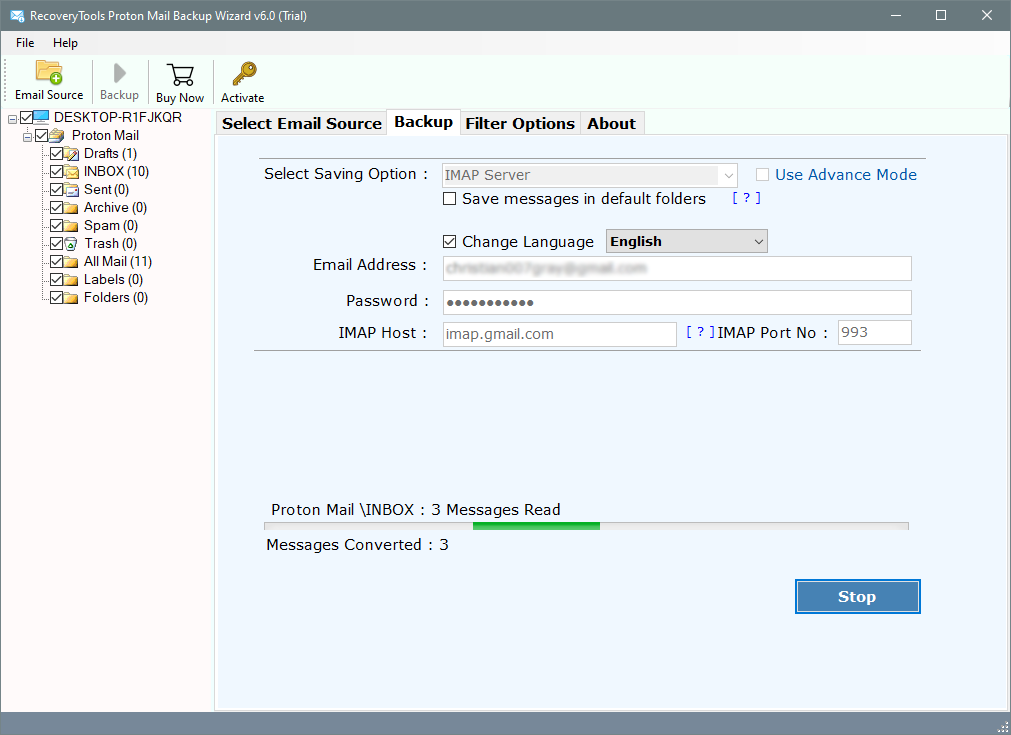Image resolution: width=1011 pixels, height=735 pixels.
Task: Click the 'Messages Converted : 3' status text
Action: tap(357, 545)
